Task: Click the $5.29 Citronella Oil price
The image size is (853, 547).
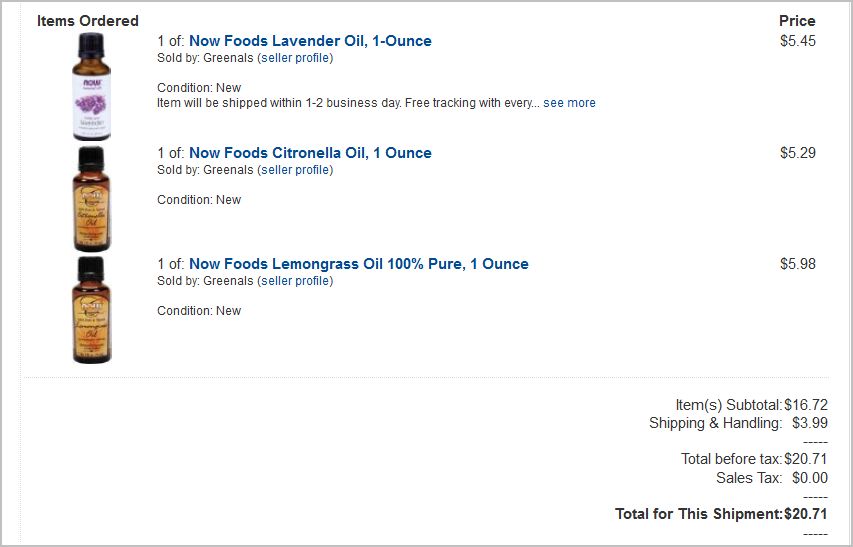Action: click(798, 153)
